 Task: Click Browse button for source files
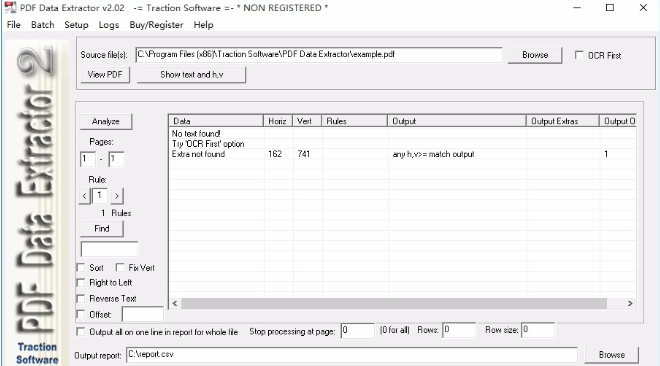[x=535, y=55]
